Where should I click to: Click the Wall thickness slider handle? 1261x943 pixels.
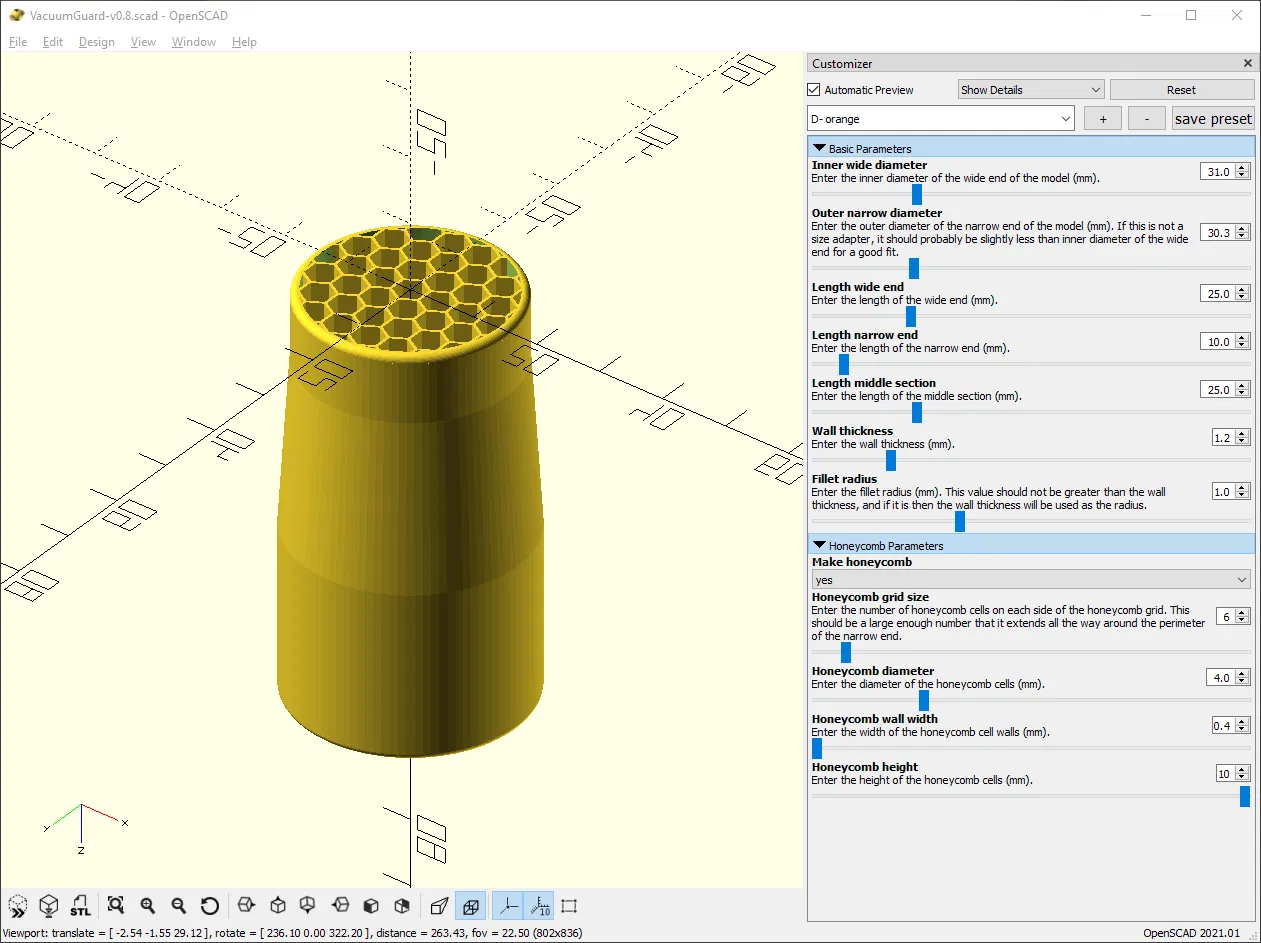tap(891, 460)
